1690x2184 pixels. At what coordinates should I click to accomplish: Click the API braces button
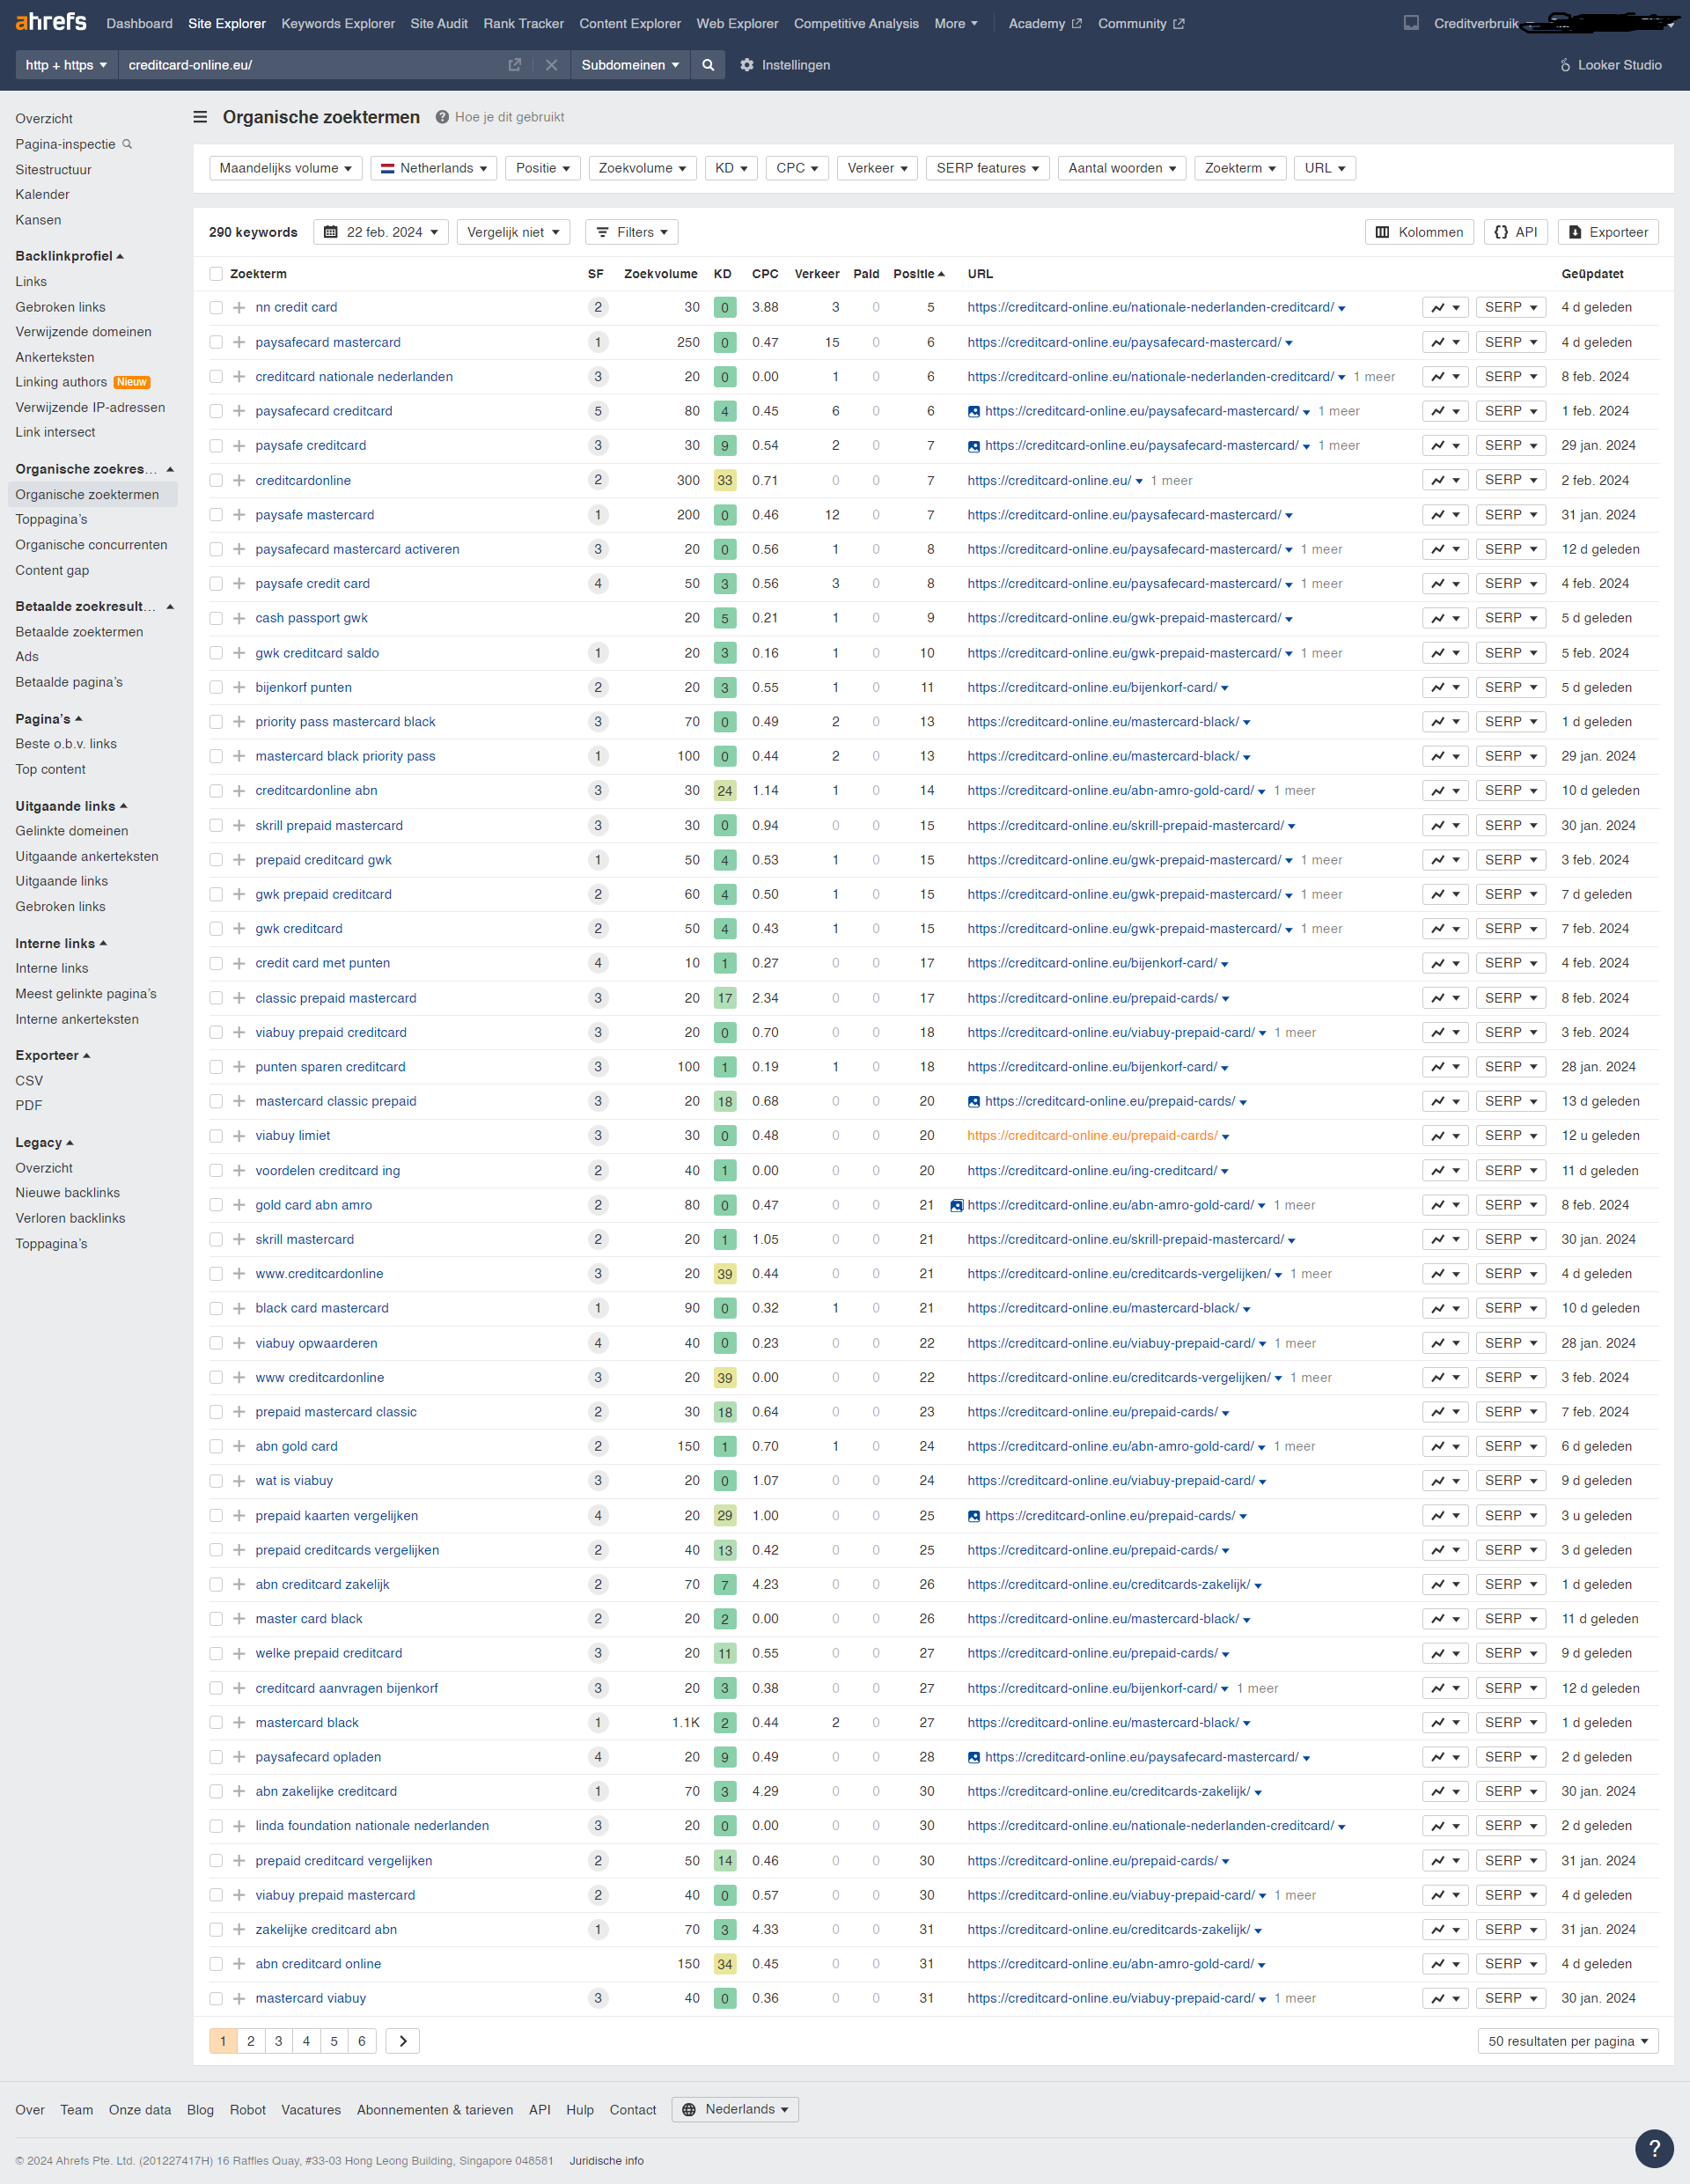point(1516,232)
